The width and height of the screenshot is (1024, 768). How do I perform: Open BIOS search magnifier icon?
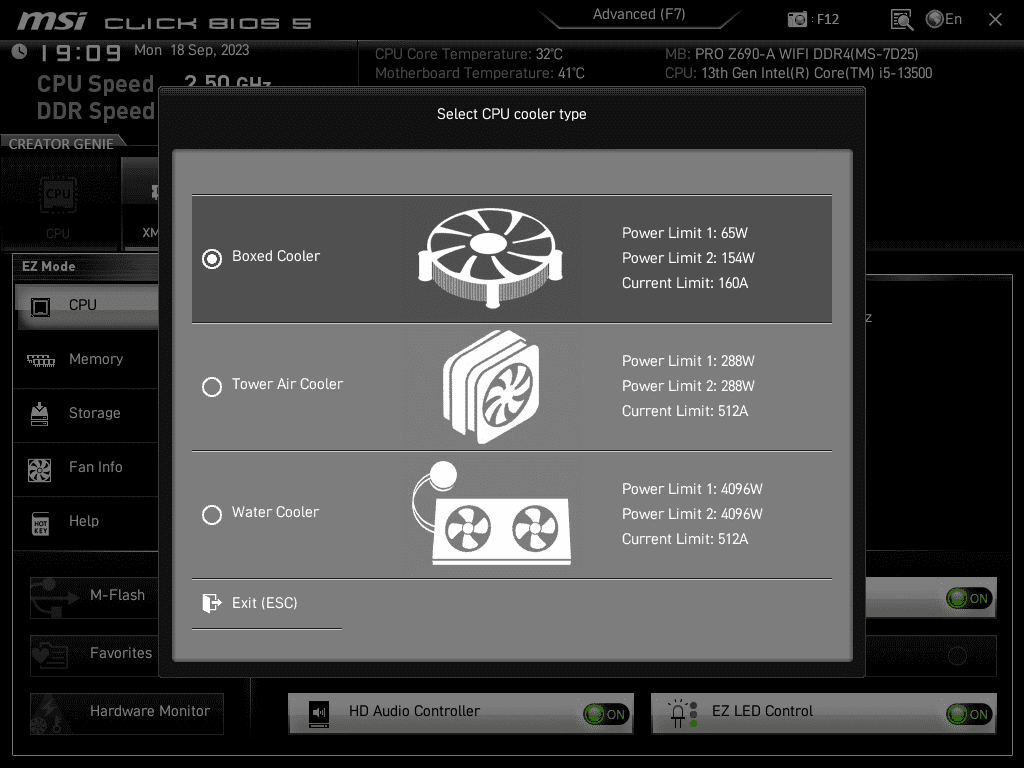901,20
